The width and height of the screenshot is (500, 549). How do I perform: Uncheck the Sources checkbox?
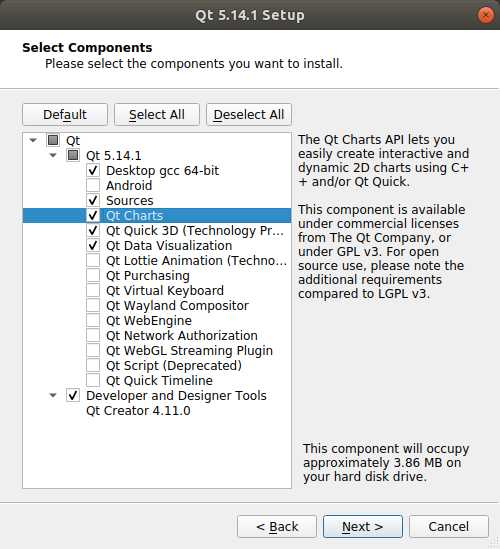coord(93,201)
